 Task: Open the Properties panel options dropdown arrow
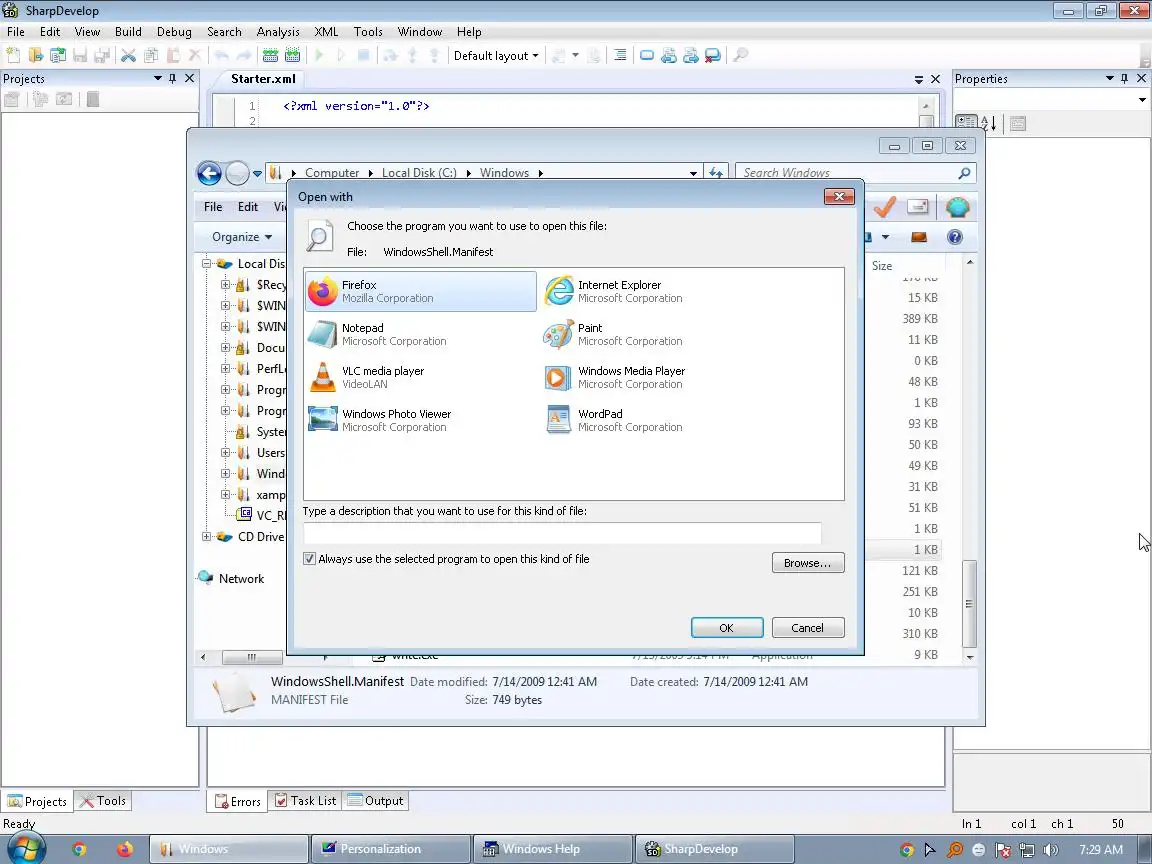(x=1109, y=78)
